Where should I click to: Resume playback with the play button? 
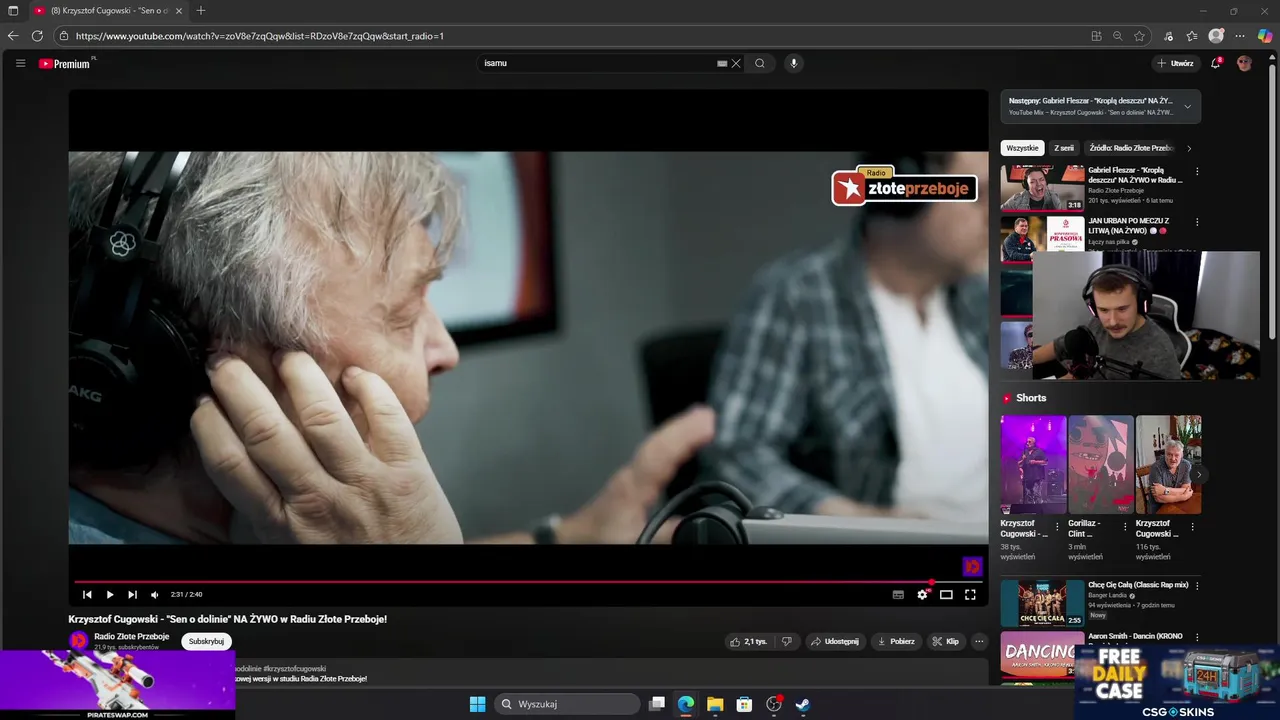pyautogui.click(x=109, y=594)
